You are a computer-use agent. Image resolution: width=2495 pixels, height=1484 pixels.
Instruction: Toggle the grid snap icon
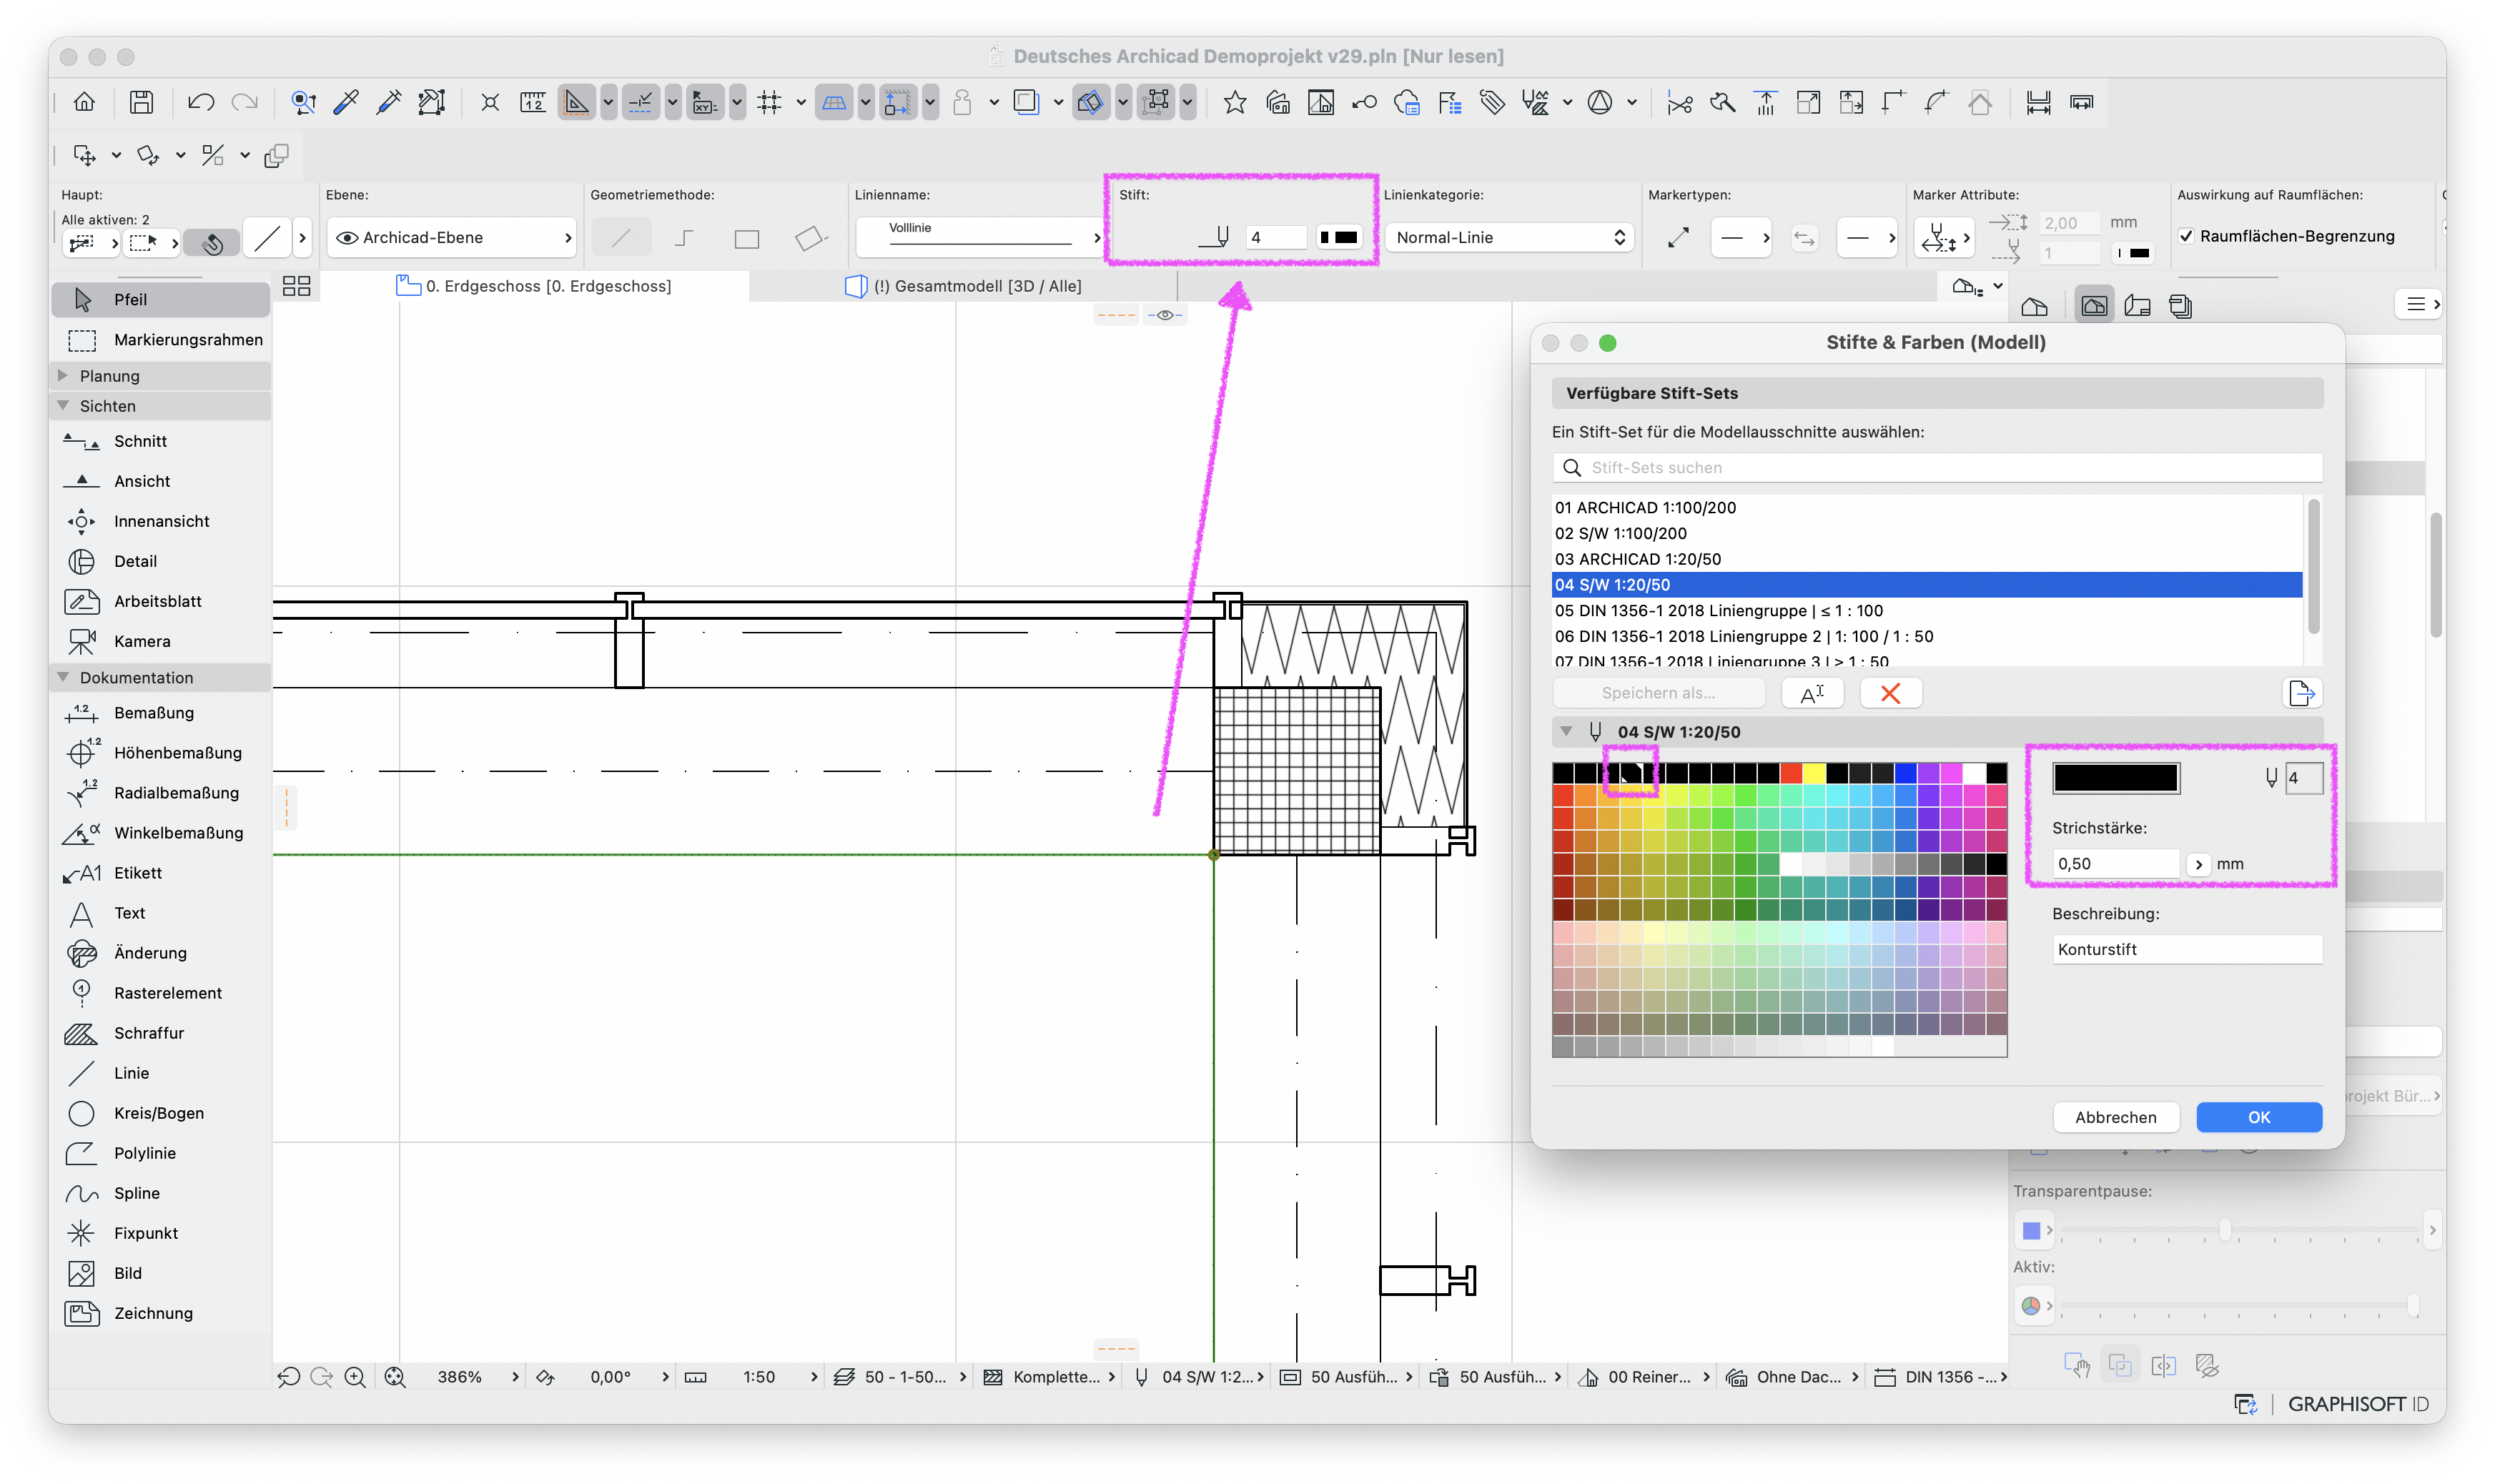coord(769,102)
